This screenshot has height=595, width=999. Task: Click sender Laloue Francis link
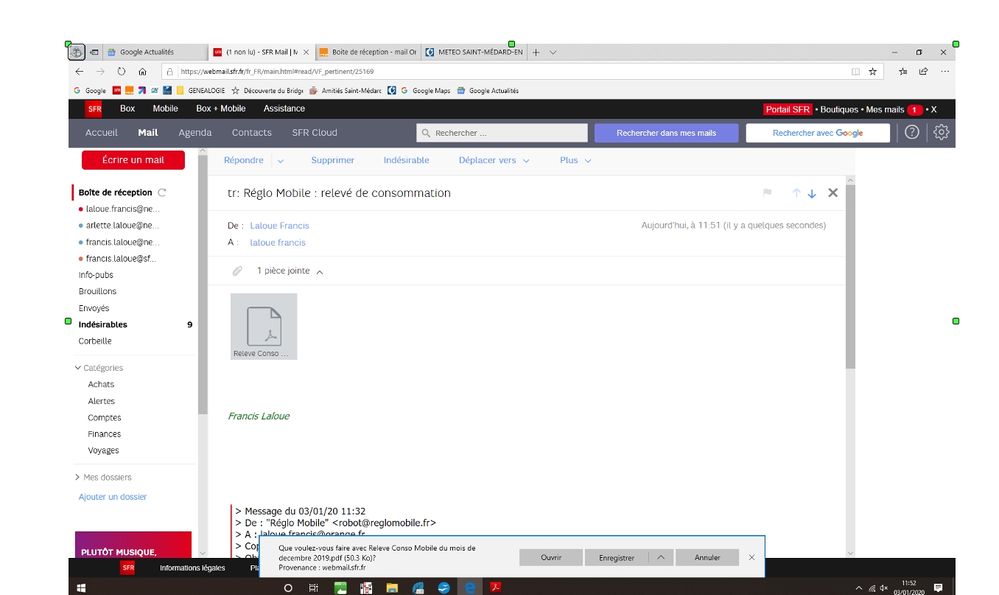pyautogui.click(x=279, y=226)
